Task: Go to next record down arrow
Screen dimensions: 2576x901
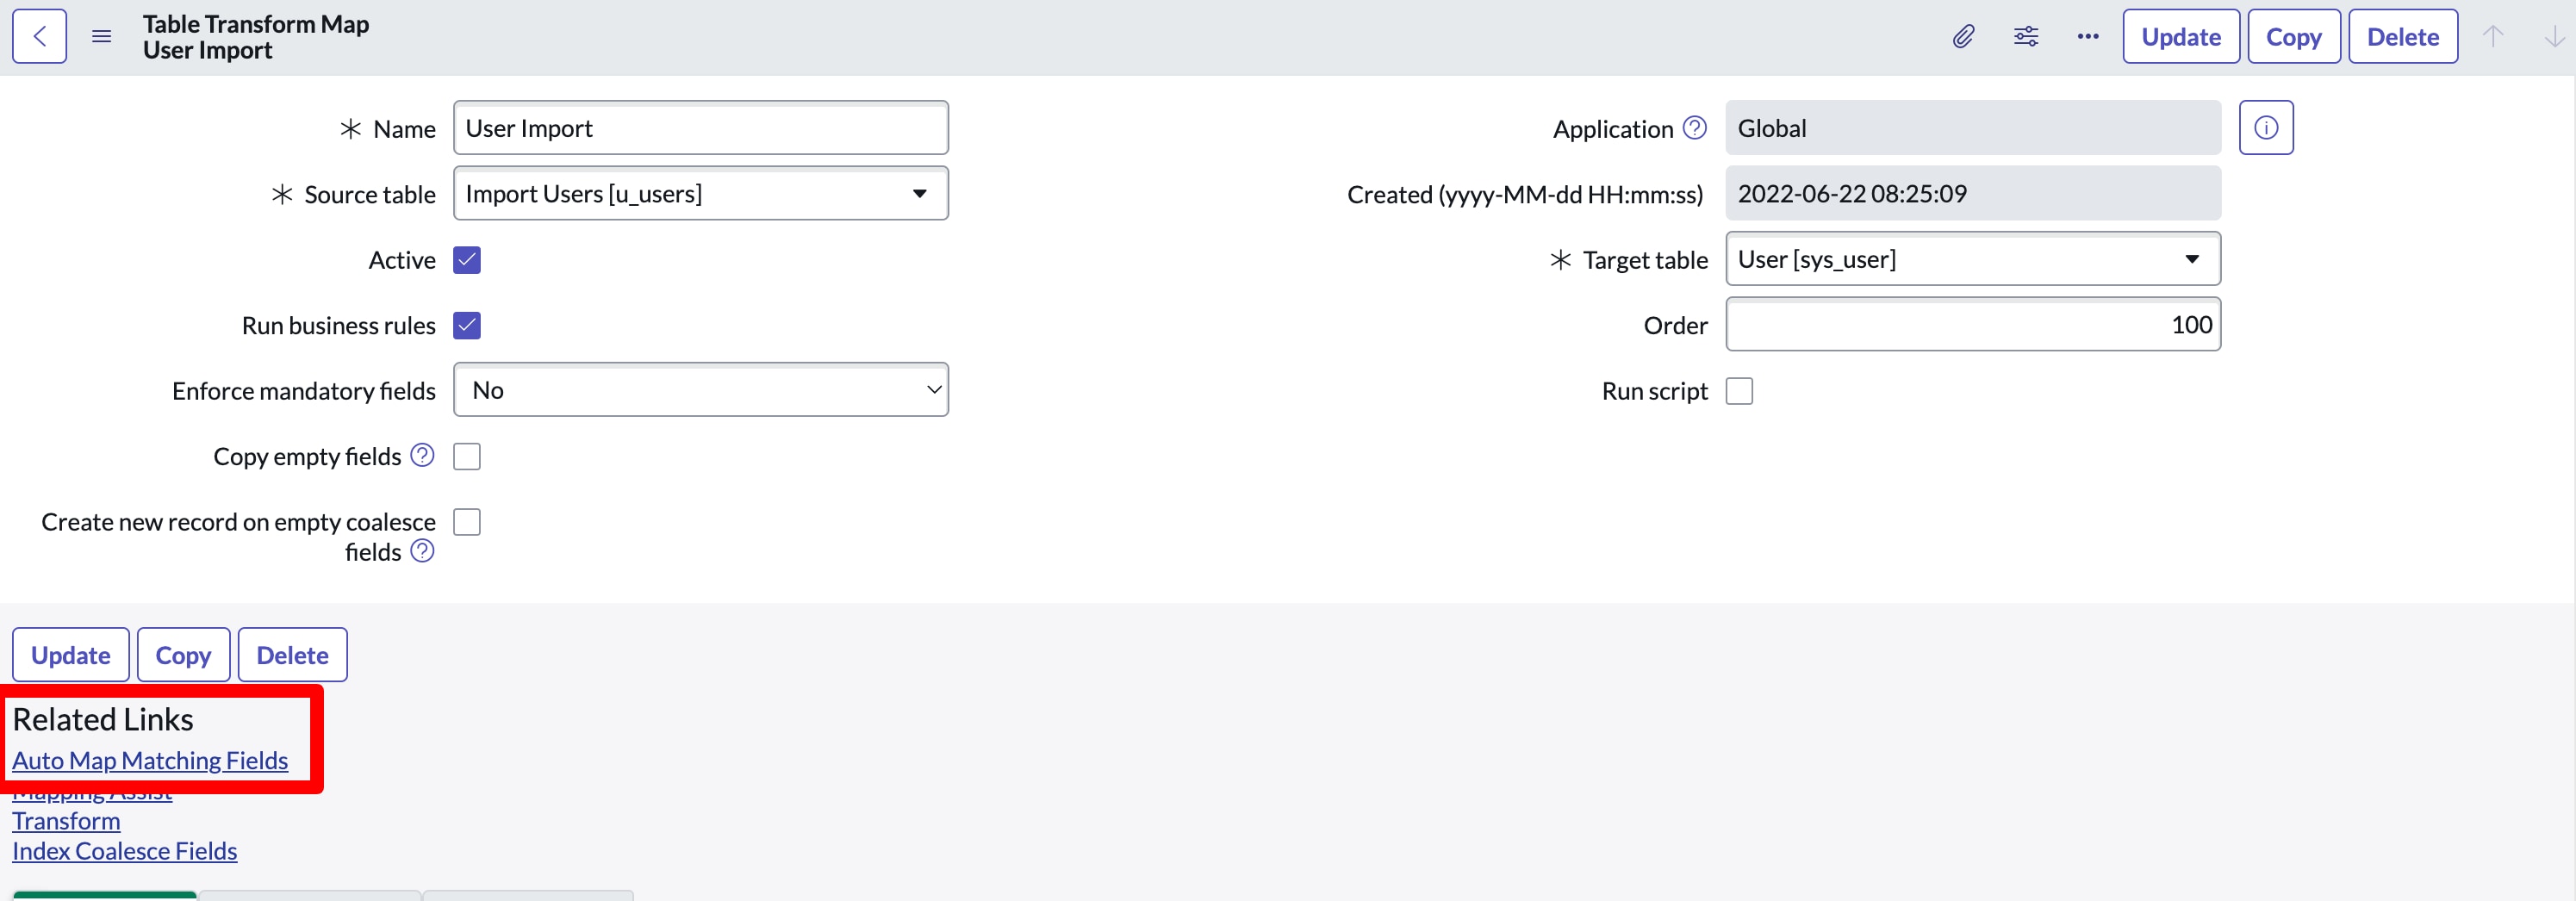Action: pyautogui.click(x=2553, y=37)
